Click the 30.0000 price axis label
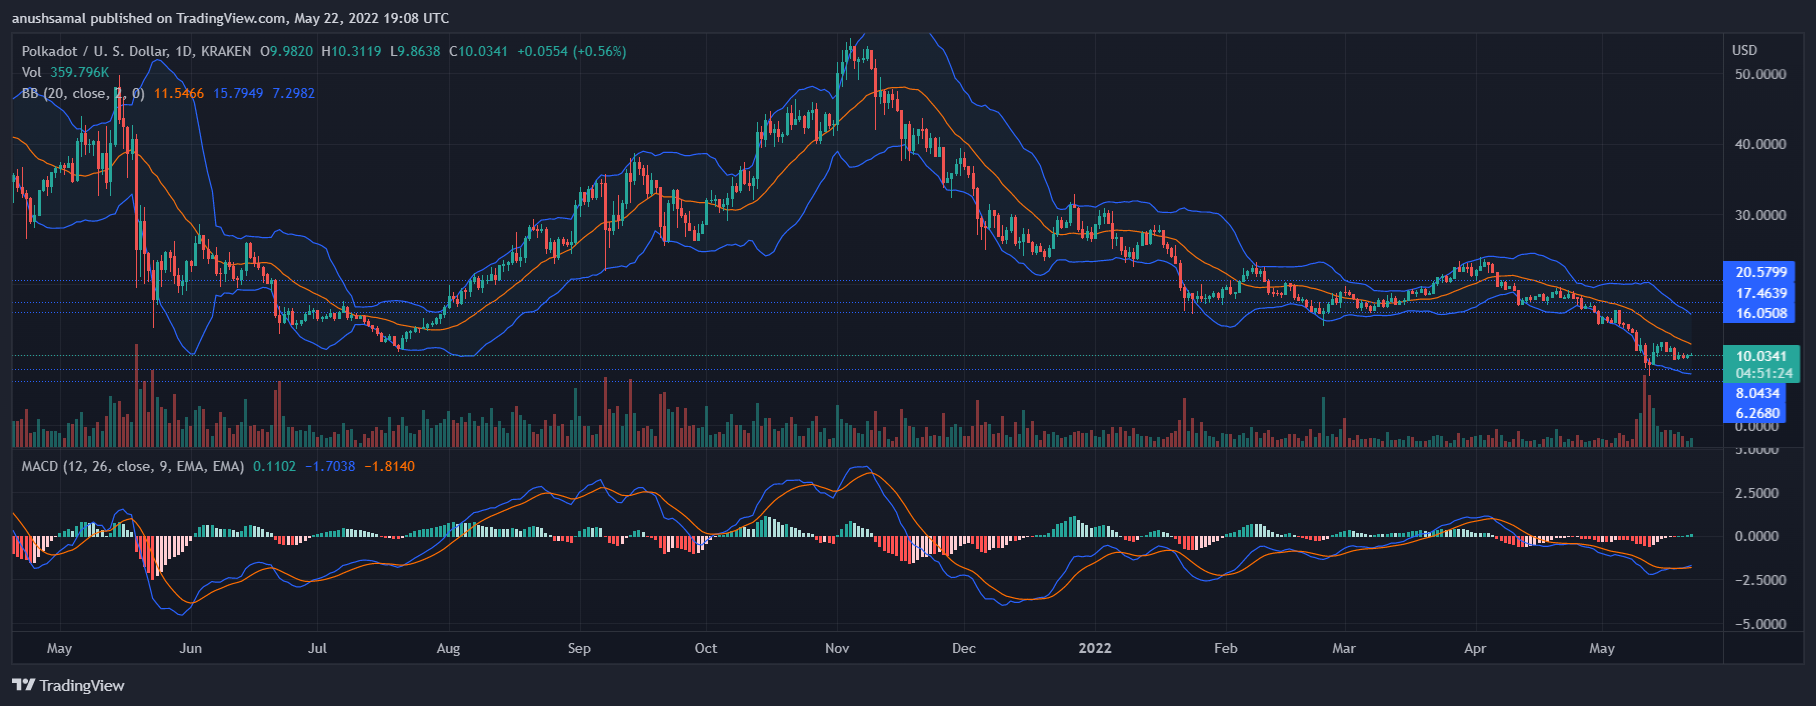The image size is (1816, 706). (x=1760, y=215)
